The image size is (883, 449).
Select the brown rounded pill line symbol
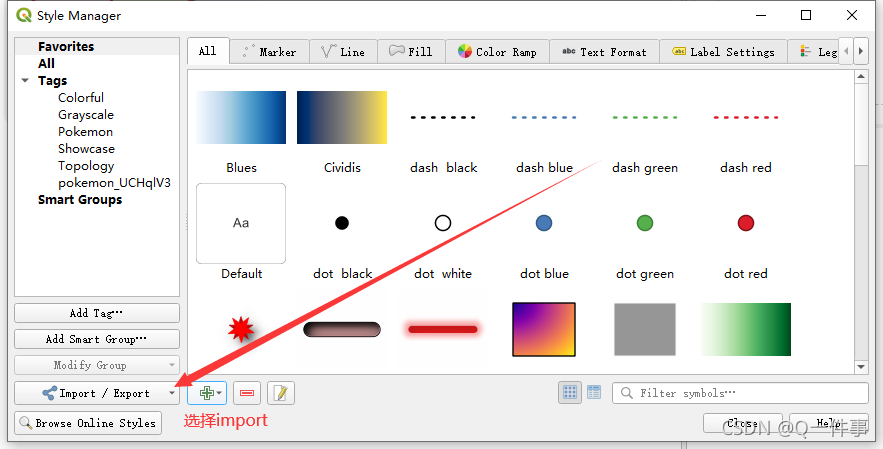342,330
